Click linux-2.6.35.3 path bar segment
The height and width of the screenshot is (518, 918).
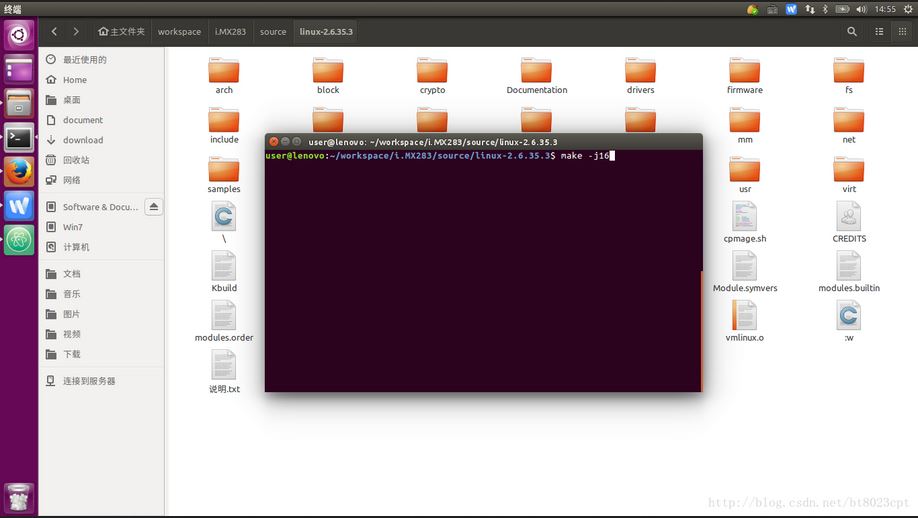pyautogui.click(x=326, y=32)
